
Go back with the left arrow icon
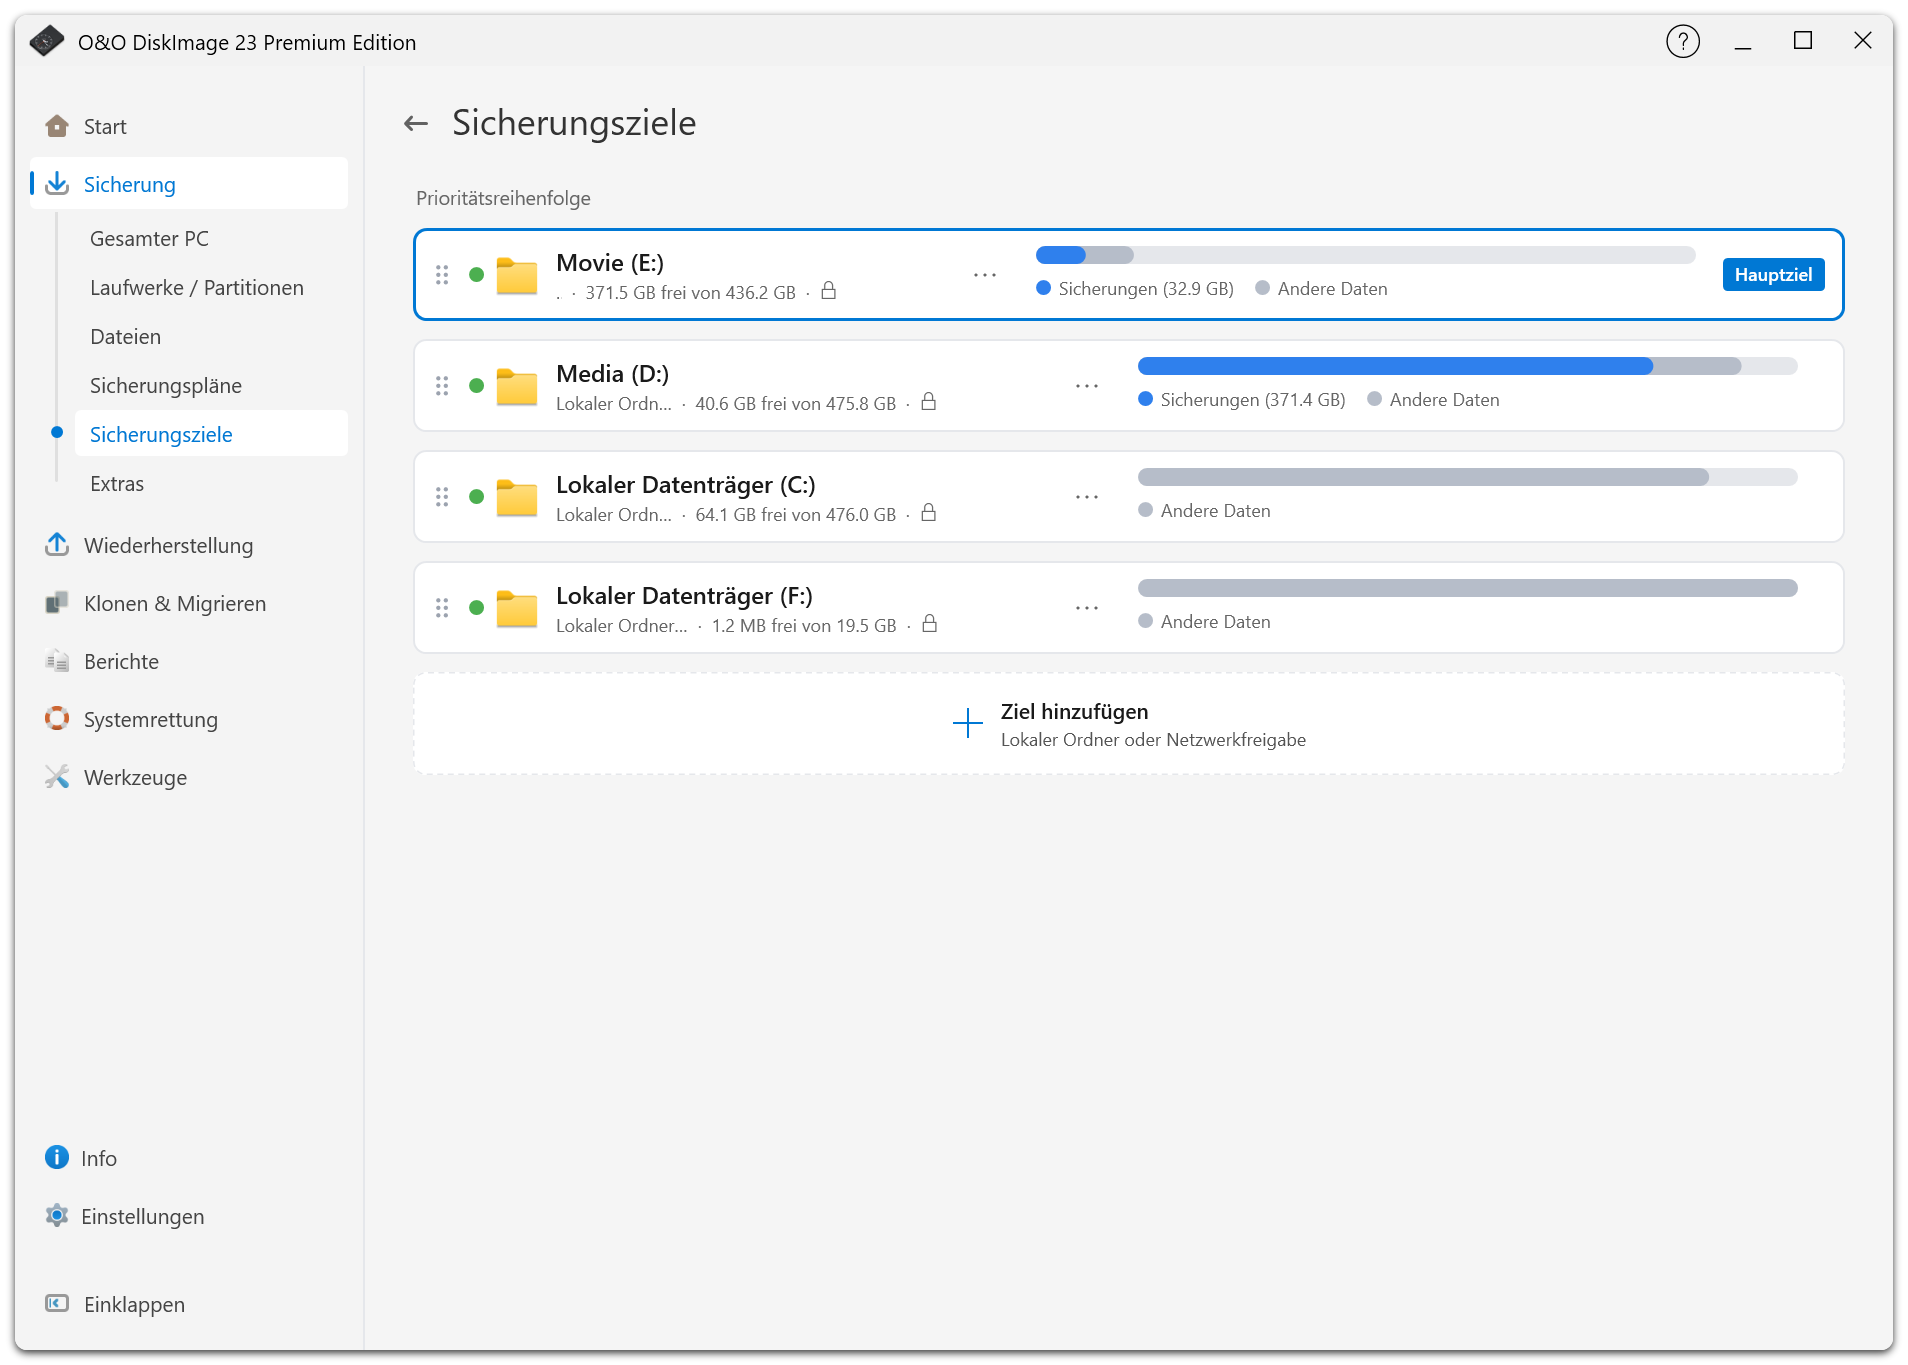[x=416, y=123]
